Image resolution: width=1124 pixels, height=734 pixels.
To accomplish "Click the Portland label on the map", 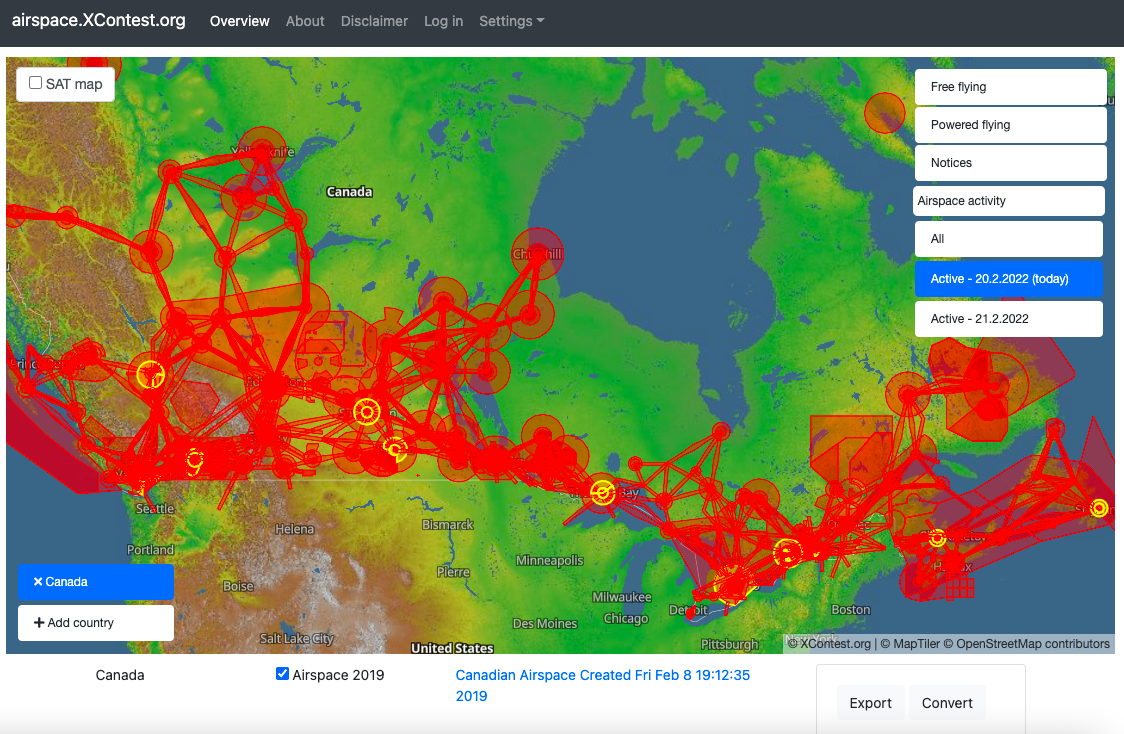I will pyautogui.click(x=151, y=550).
